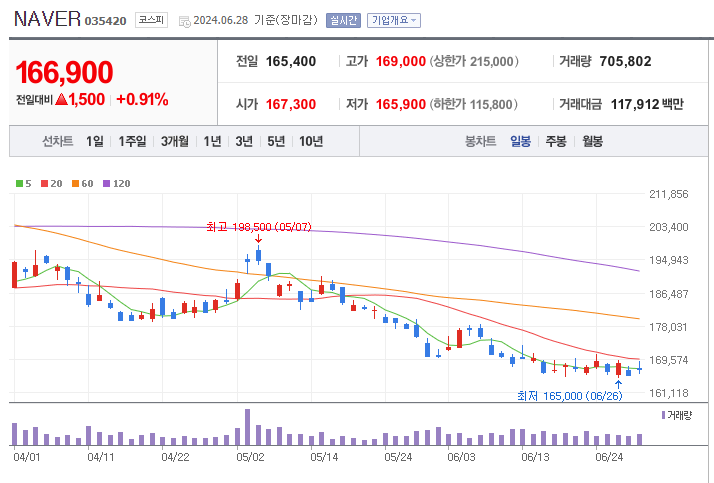Open the 기업개요 dropdown
The width and height of the screenshot is (714, 483).
[x=393, y=20]
